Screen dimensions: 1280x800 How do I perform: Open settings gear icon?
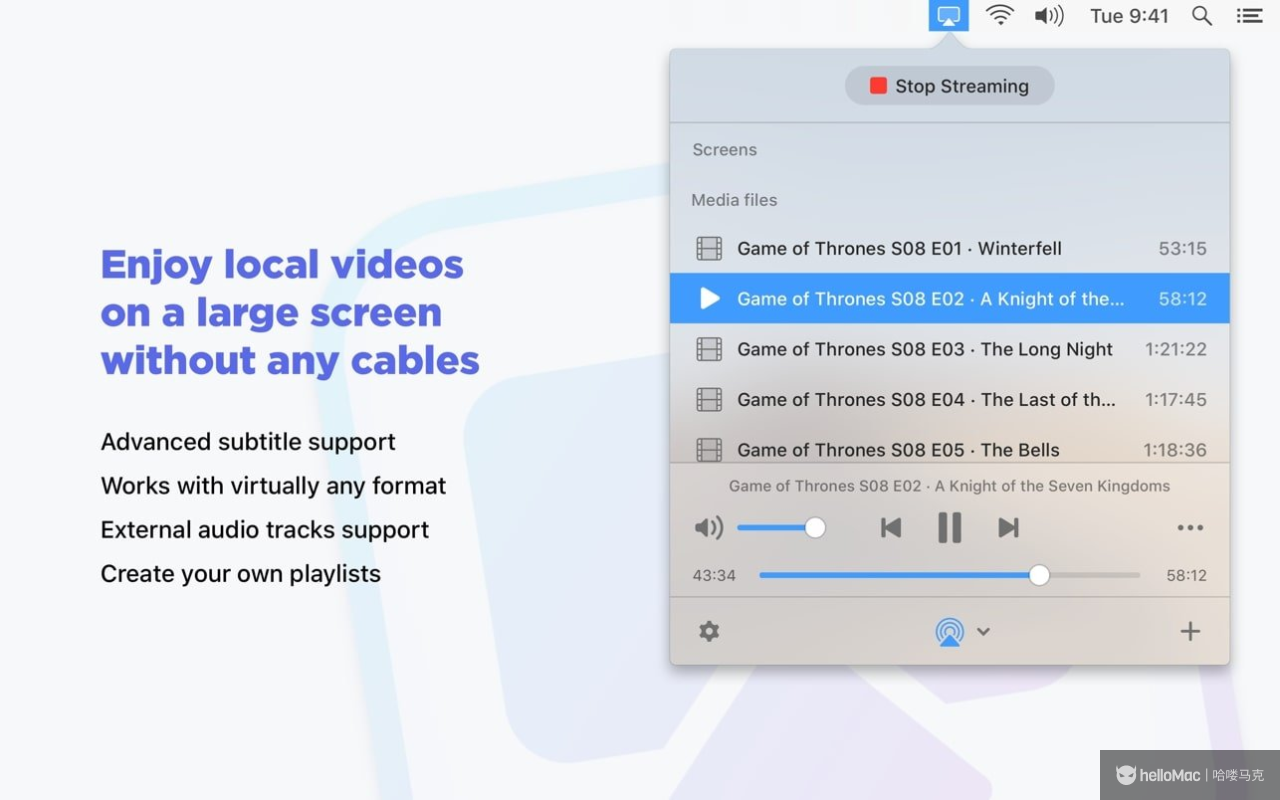click(x=709, y=631)
